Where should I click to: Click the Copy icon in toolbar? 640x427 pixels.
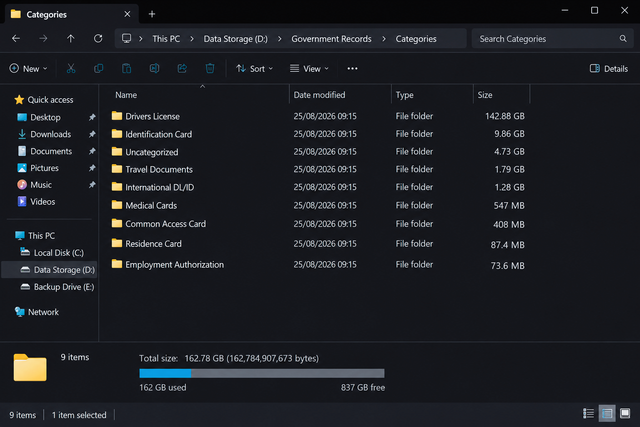point(98,69)
